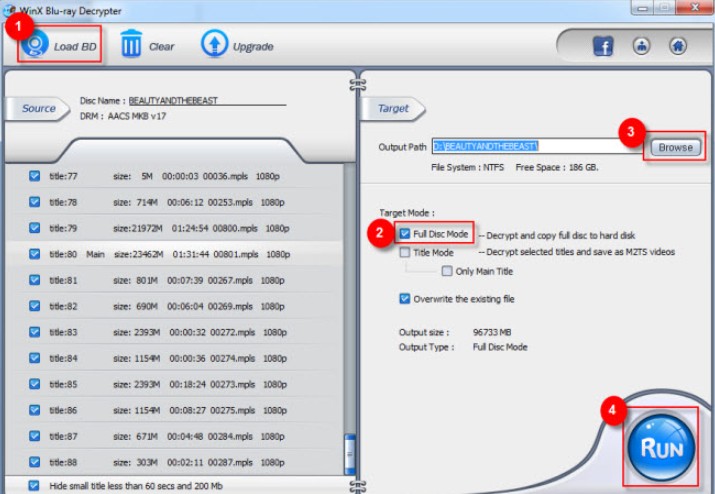Click size 671M in title:87 row
The width and height of the screenshot is (715, 494).
(x=146, y=436)
